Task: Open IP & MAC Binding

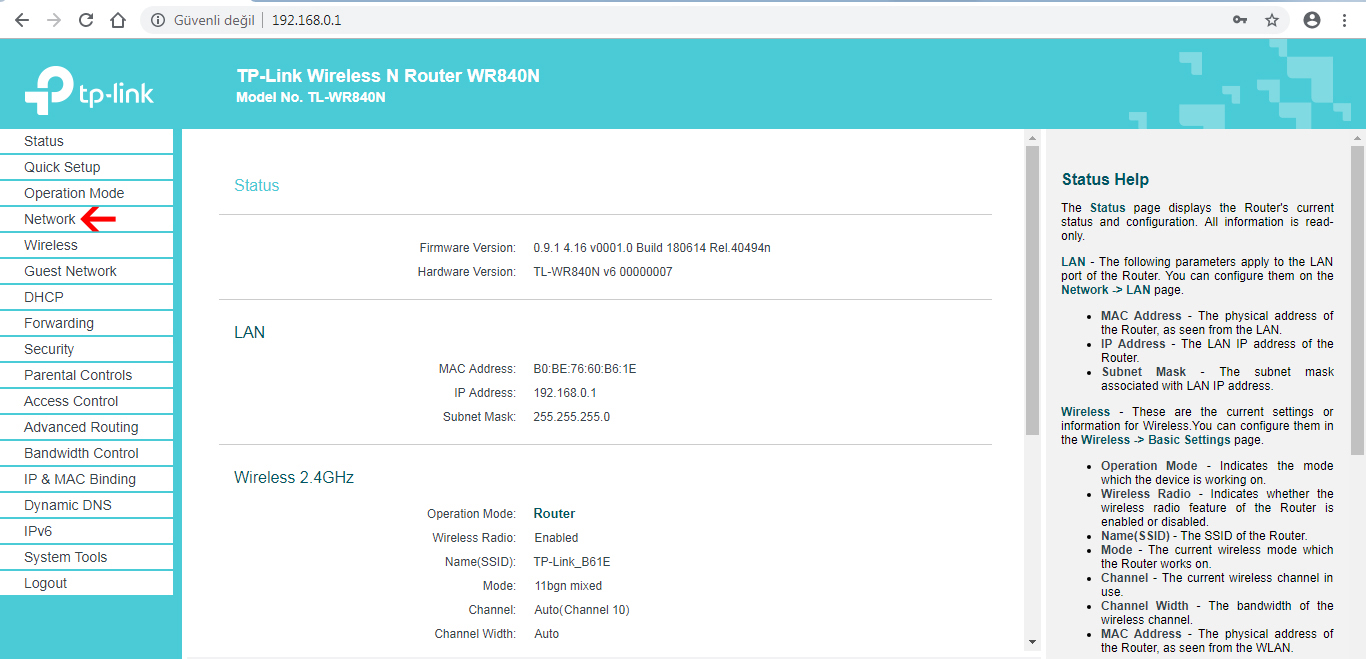Action: tap(87, 479)
